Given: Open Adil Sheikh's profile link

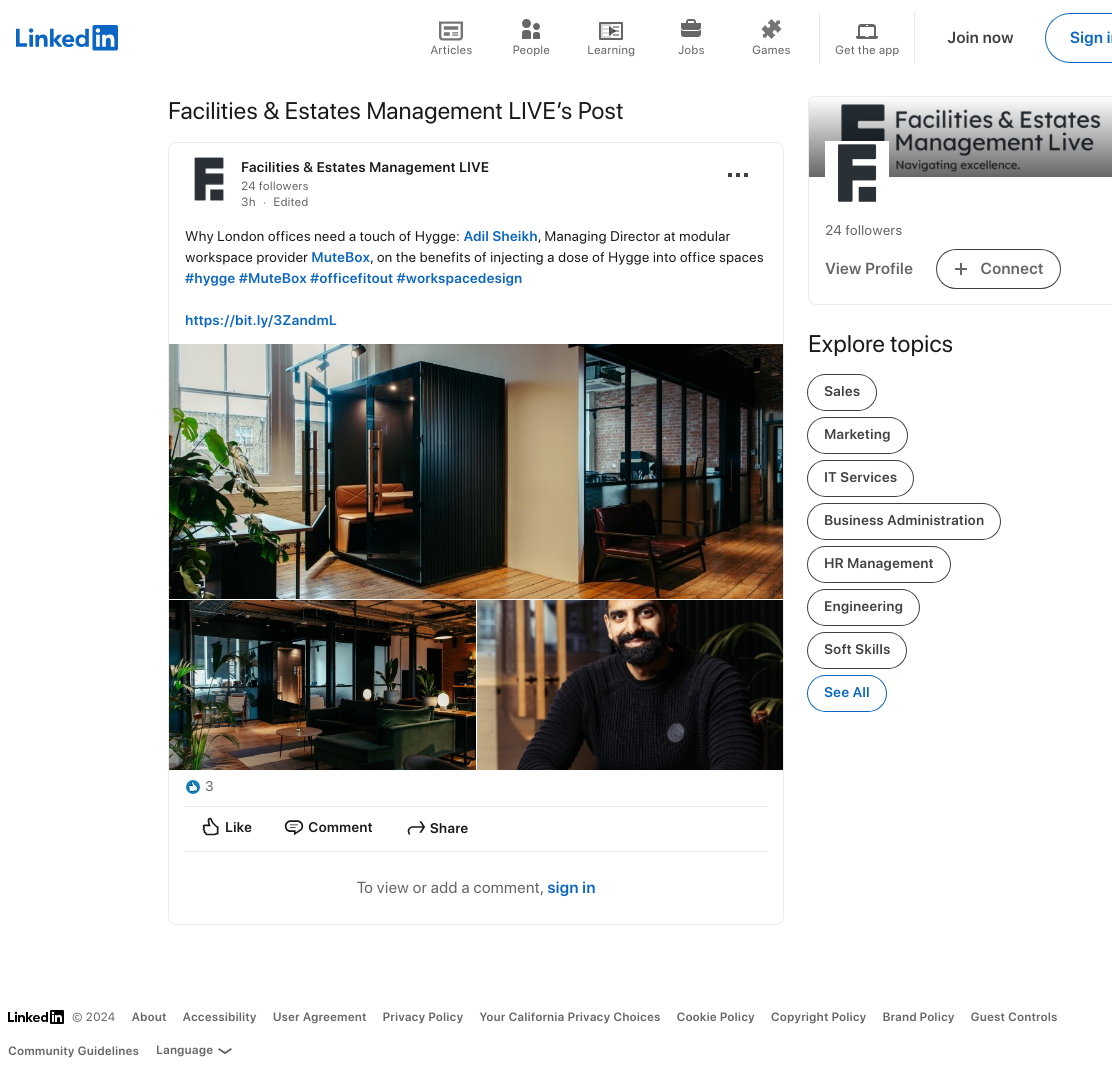Looking at the screenshot, I should tap(500, 236).
